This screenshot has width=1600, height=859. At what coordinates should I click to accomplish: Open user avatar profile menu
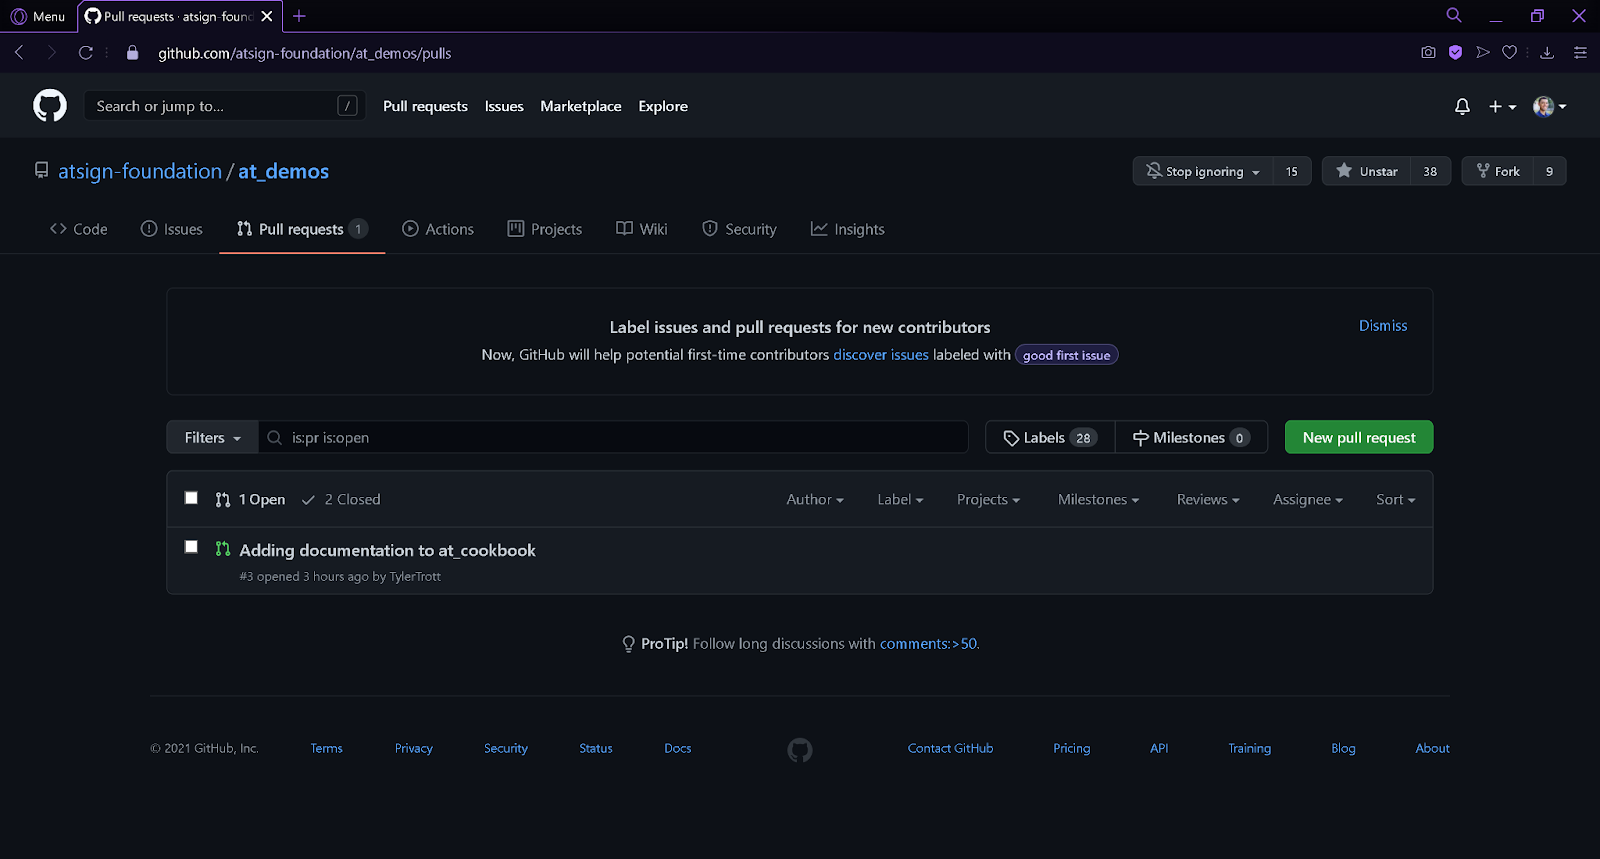pos(1549,106)
